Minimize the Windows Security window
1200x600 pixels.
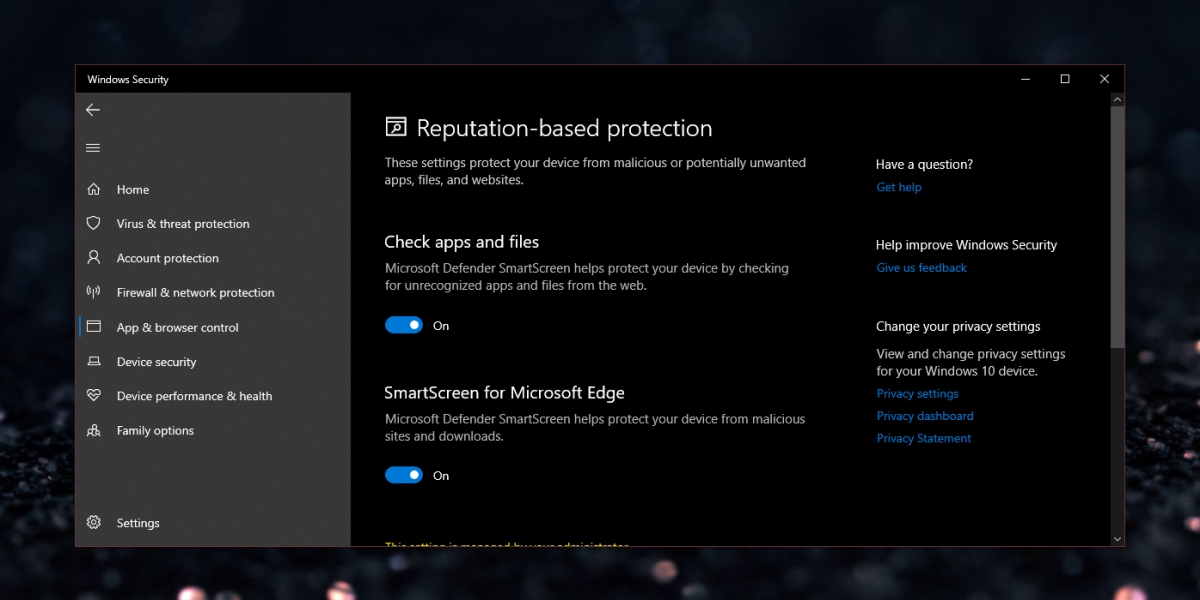(1026, 79)
